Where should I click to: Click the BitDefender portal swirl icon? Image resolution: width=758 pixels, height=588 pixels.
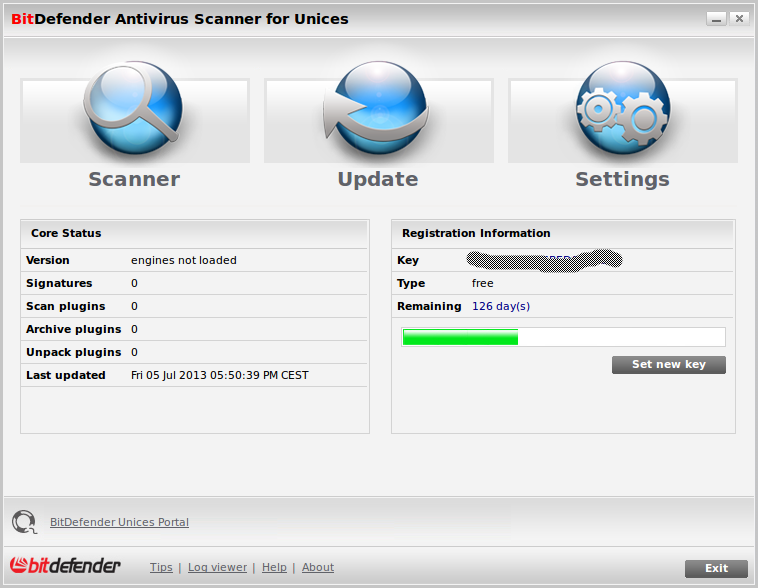(24, 522)
